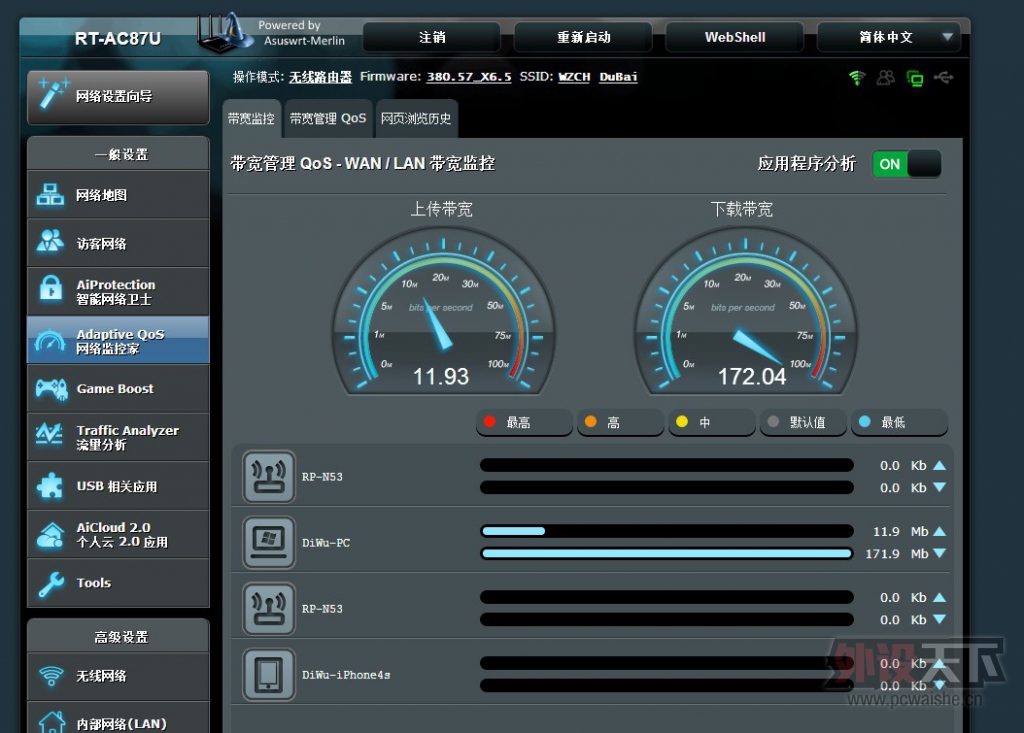Open the 无线路由器 operation mode link
The height and width of the screenshot is (733, 1024).
tap(320, 77)
